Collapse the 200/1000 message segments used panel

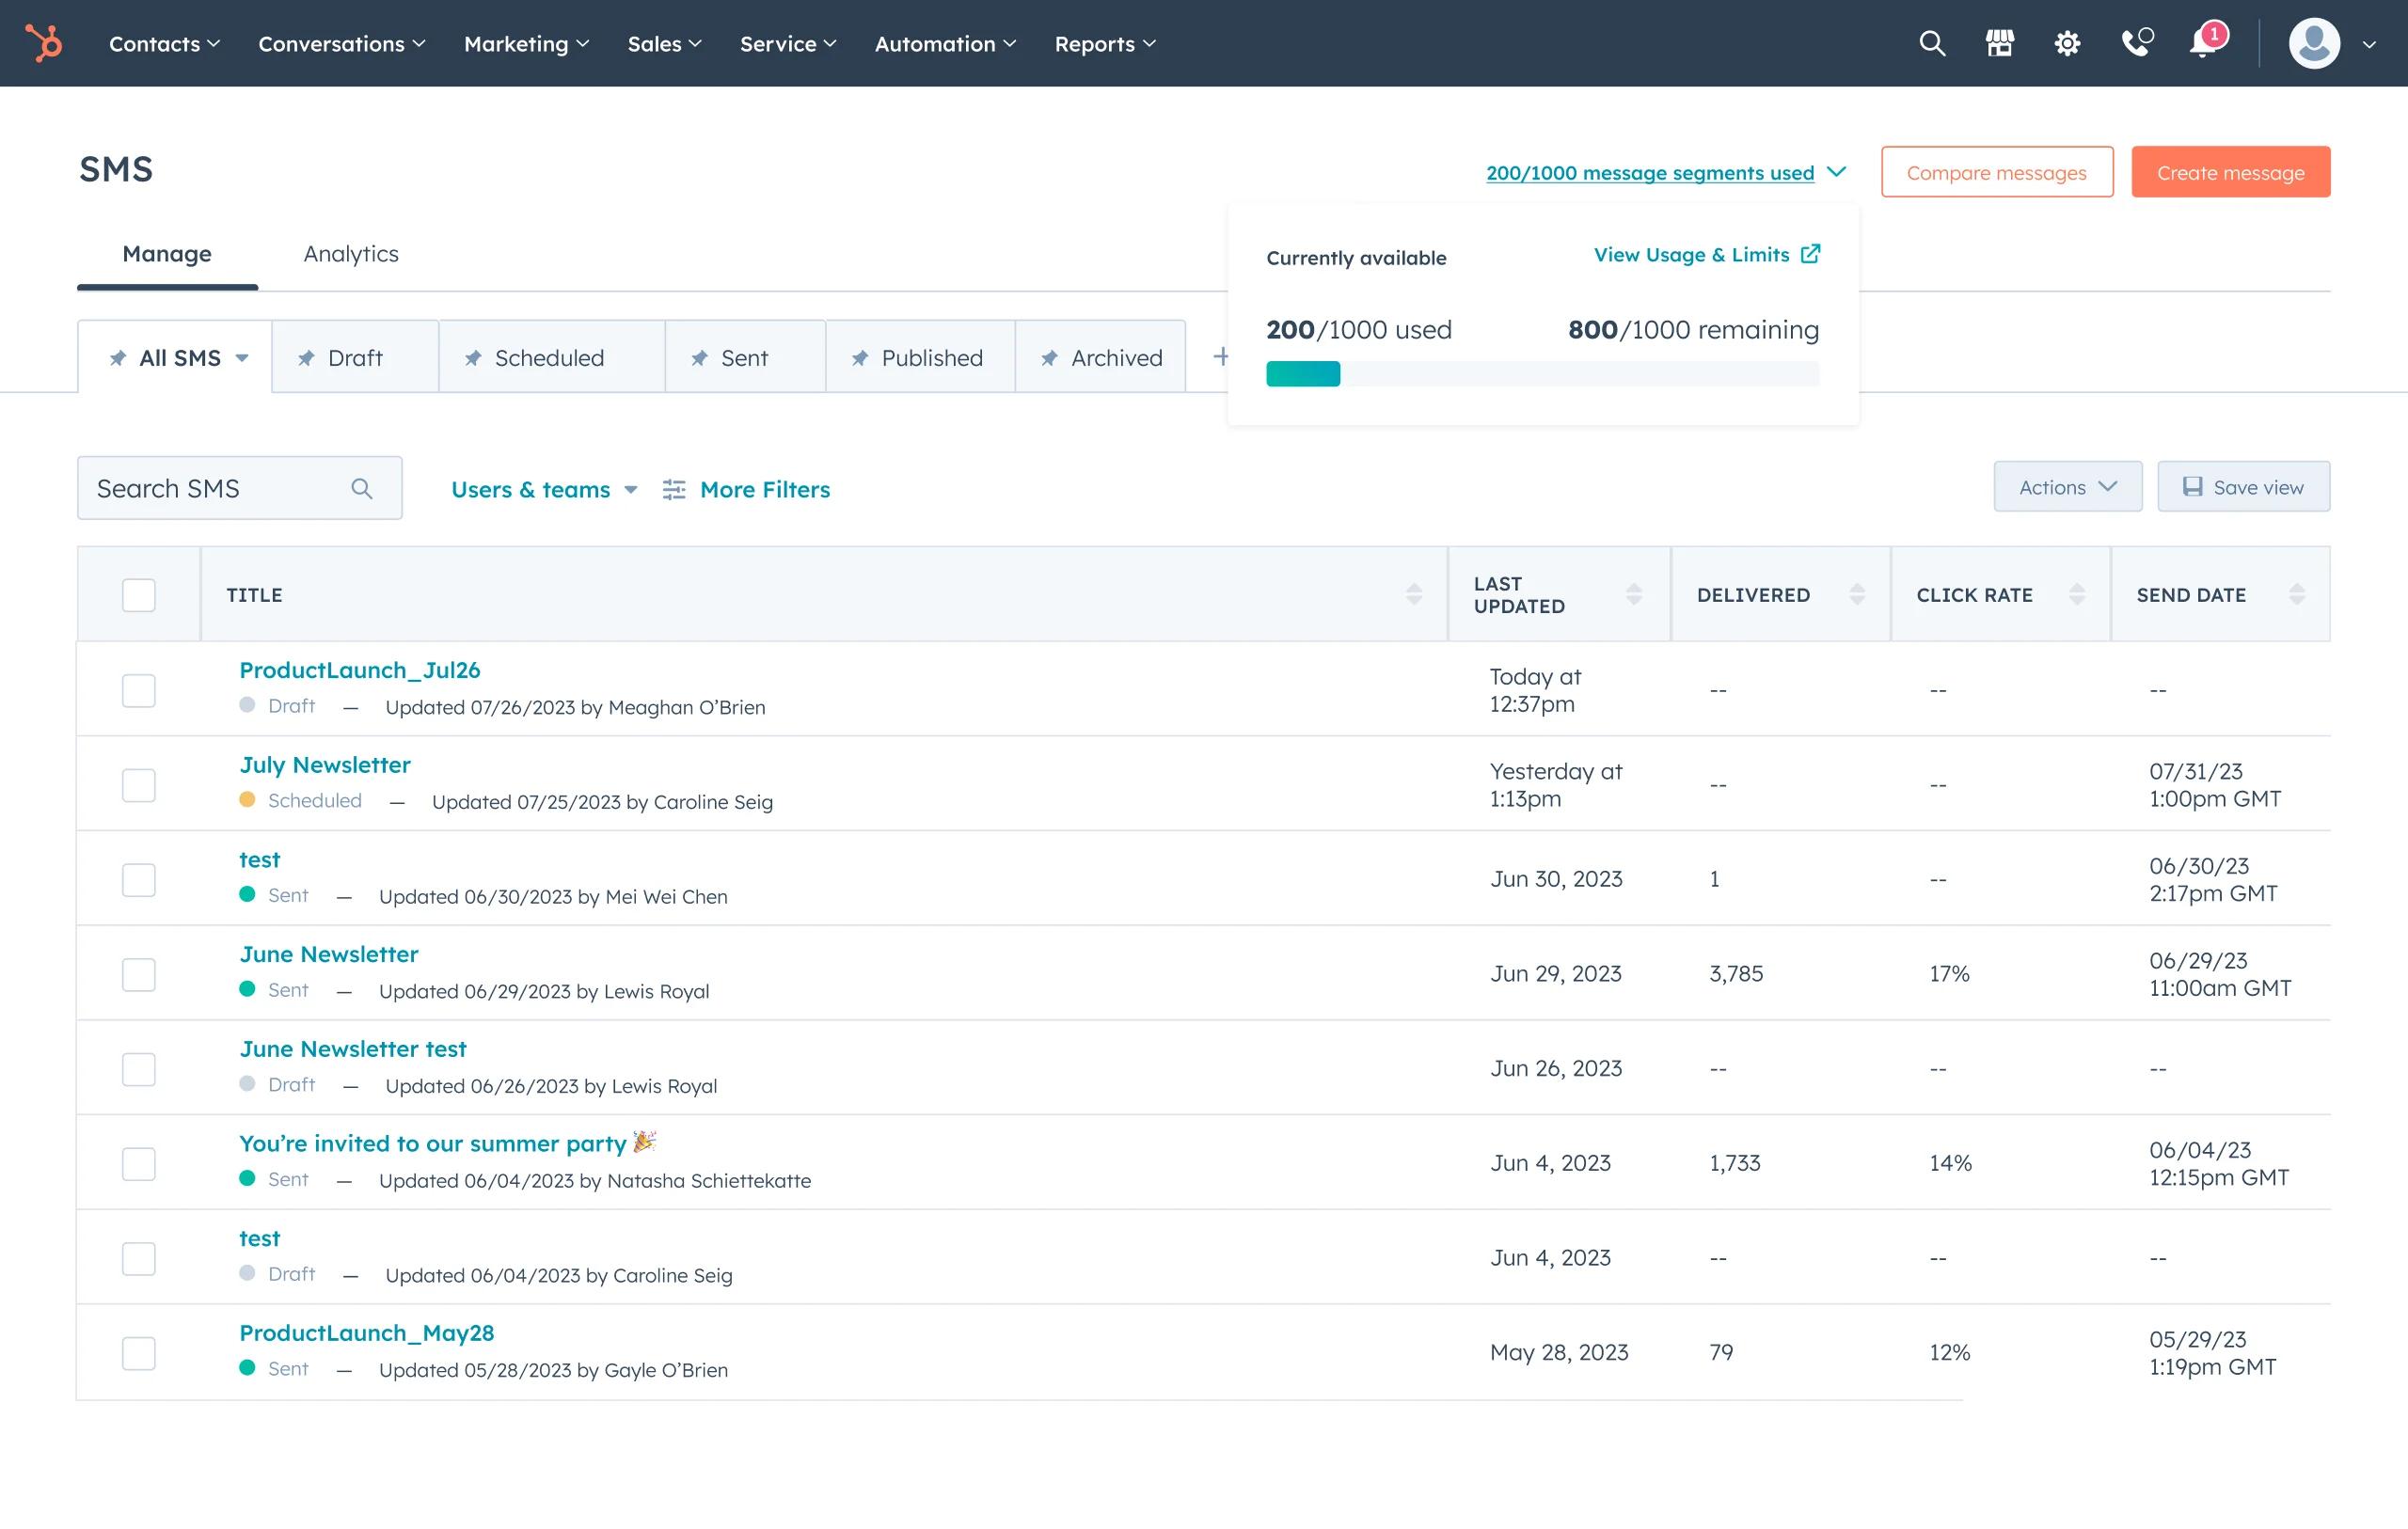click(1665, 172)
